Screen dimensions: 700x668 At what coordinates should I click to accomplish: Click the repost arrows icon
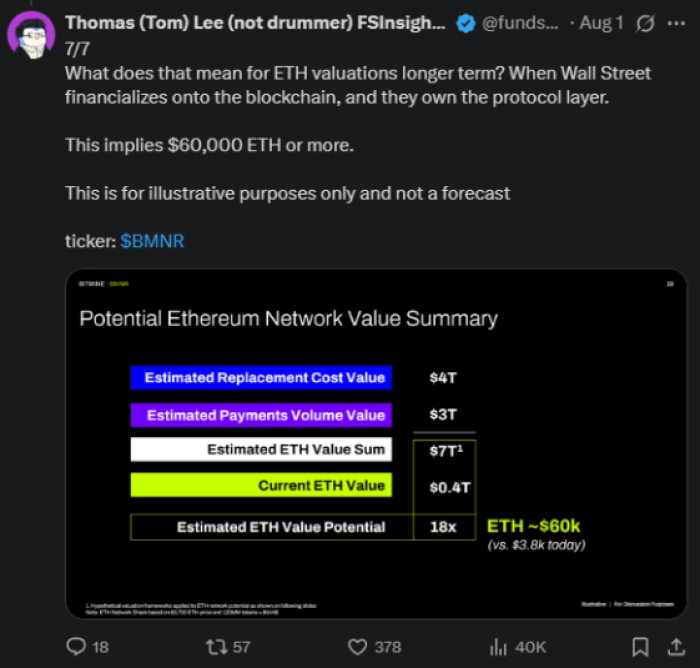click(215, 646)
